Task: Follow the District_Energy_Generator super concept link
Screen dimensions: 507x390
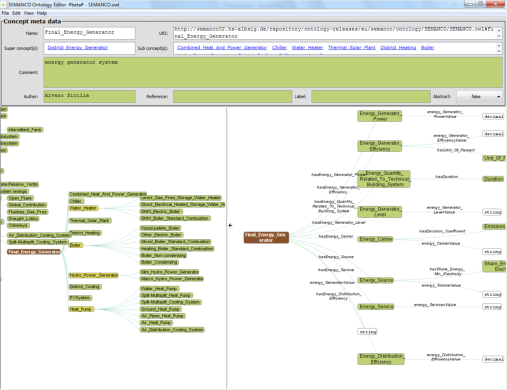Action: pyautogui.click(x=78, y=48)
